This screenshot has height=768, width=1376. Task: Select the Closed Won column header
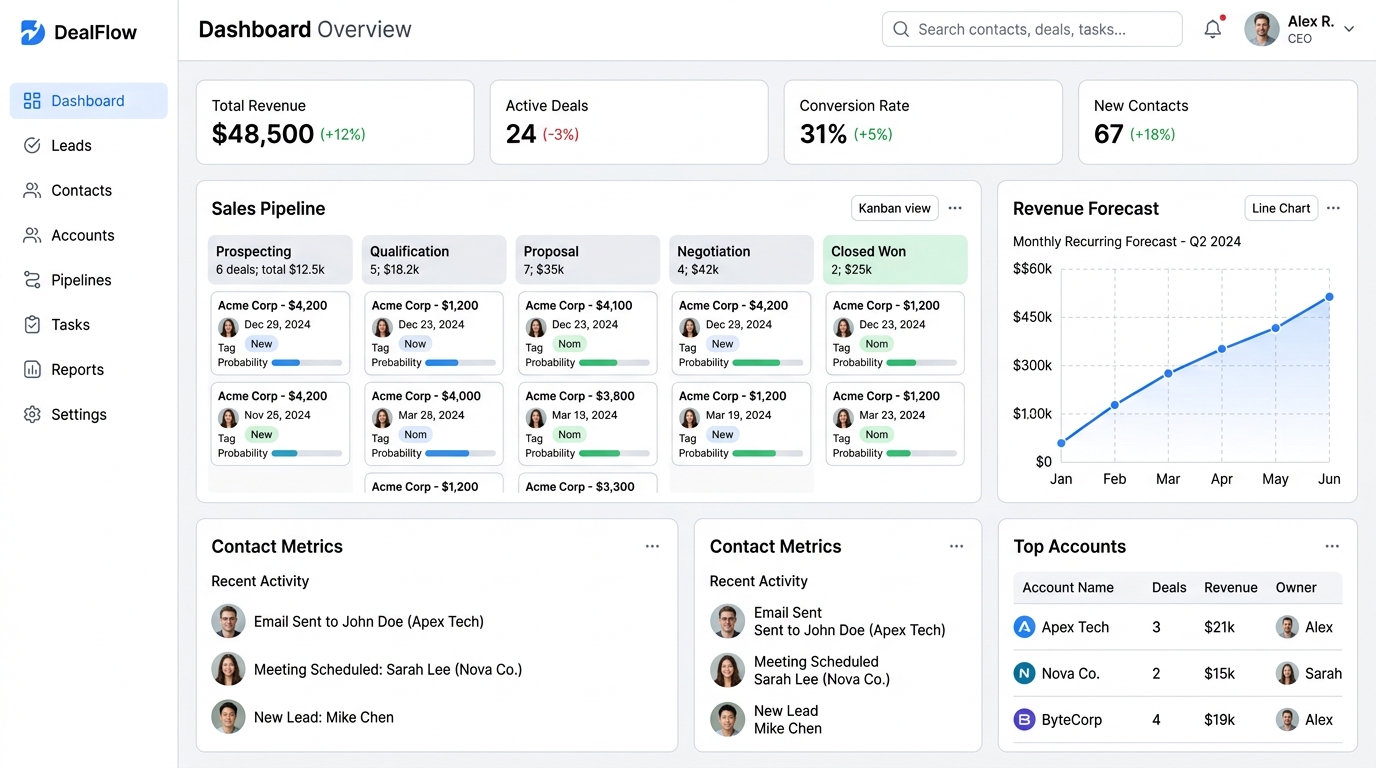895,260
